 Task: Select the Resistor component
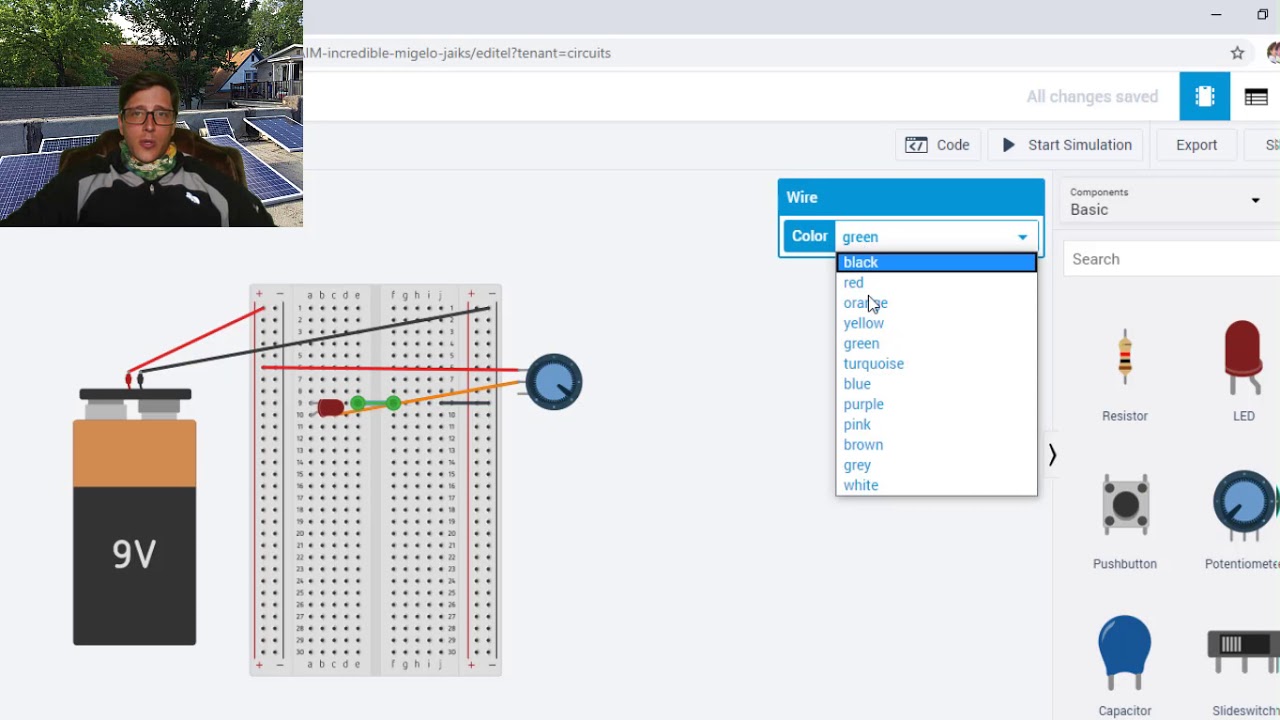(x=1125, y=370)
